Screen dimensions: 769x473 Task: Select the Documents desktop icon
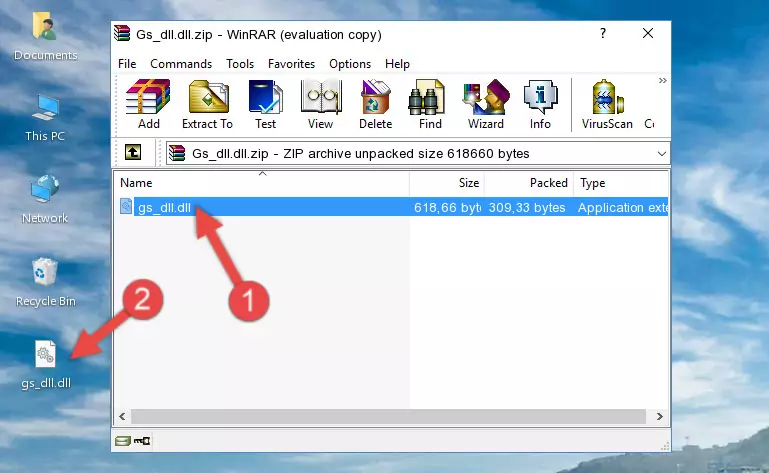pyautogui.click(x=45, y=37)
